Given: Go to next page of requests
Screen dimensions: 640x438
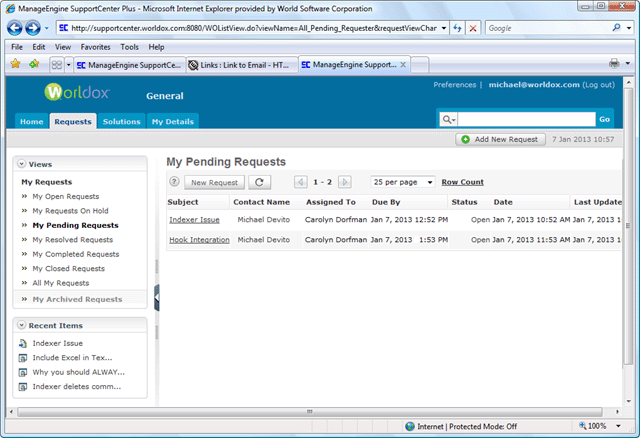Looking at the screenshot, I should tap(345, 182).
